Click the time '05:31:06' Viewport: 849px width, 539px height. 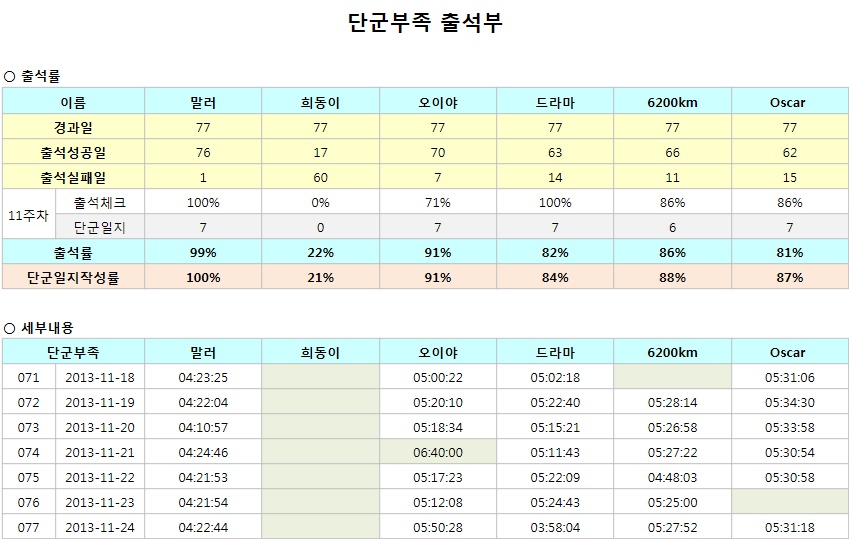[x=789, y=378]
